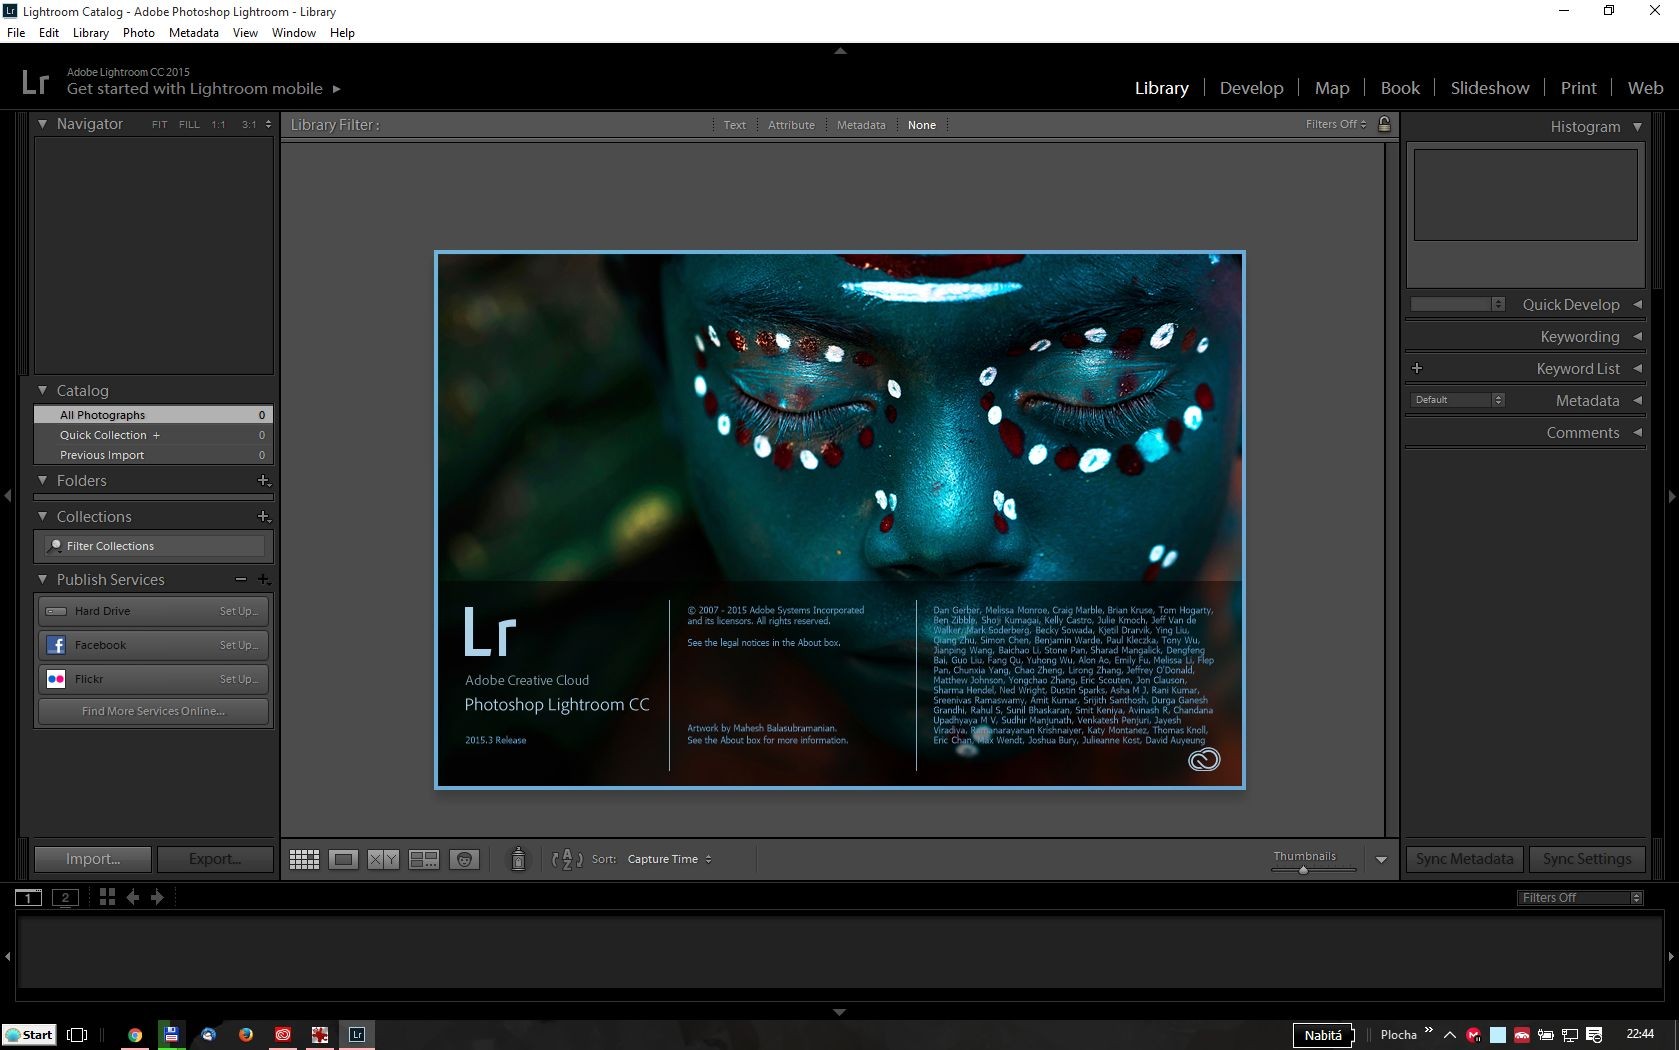
Task: Expand the Quick Develop panel
Action: tap(1637, 304)
